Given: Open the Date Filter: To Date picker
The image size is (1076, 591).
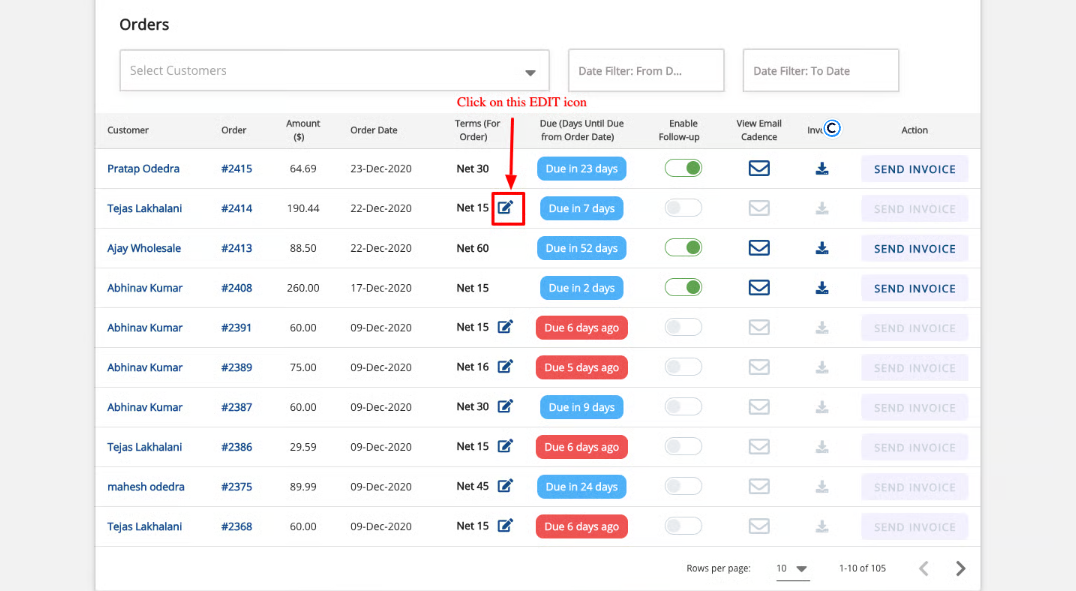Looking at the screenshot, I should (x=820, y=71).
